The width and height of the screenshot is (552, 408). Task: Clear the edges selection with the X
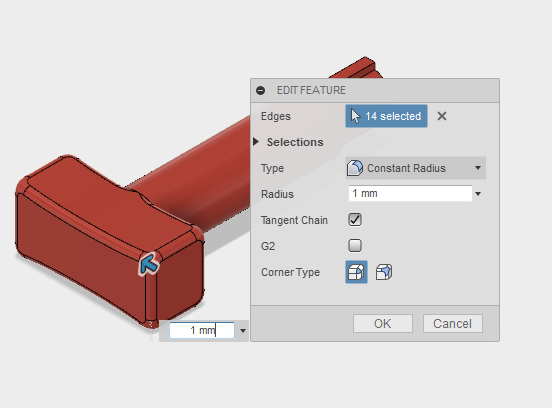coord(442,116)
